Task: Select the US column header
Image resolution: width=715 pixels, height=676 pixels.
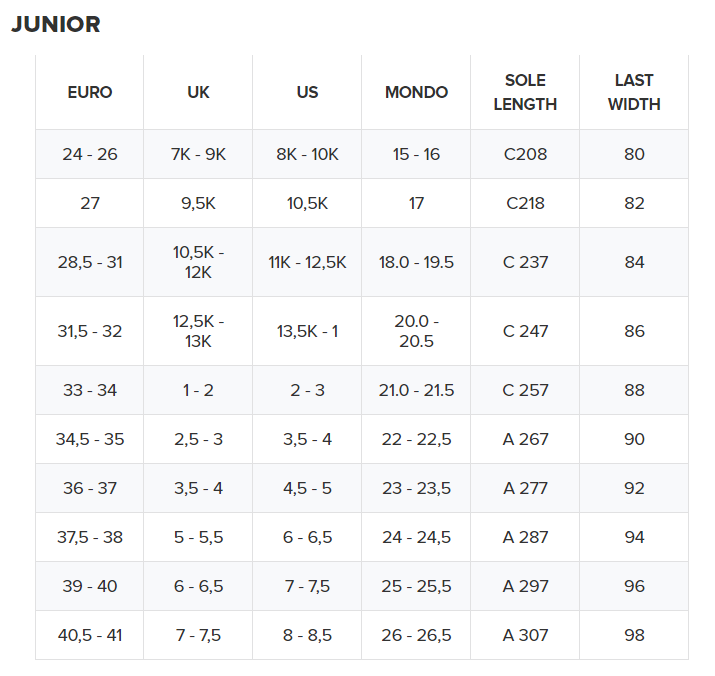Action: pos(307,92)
